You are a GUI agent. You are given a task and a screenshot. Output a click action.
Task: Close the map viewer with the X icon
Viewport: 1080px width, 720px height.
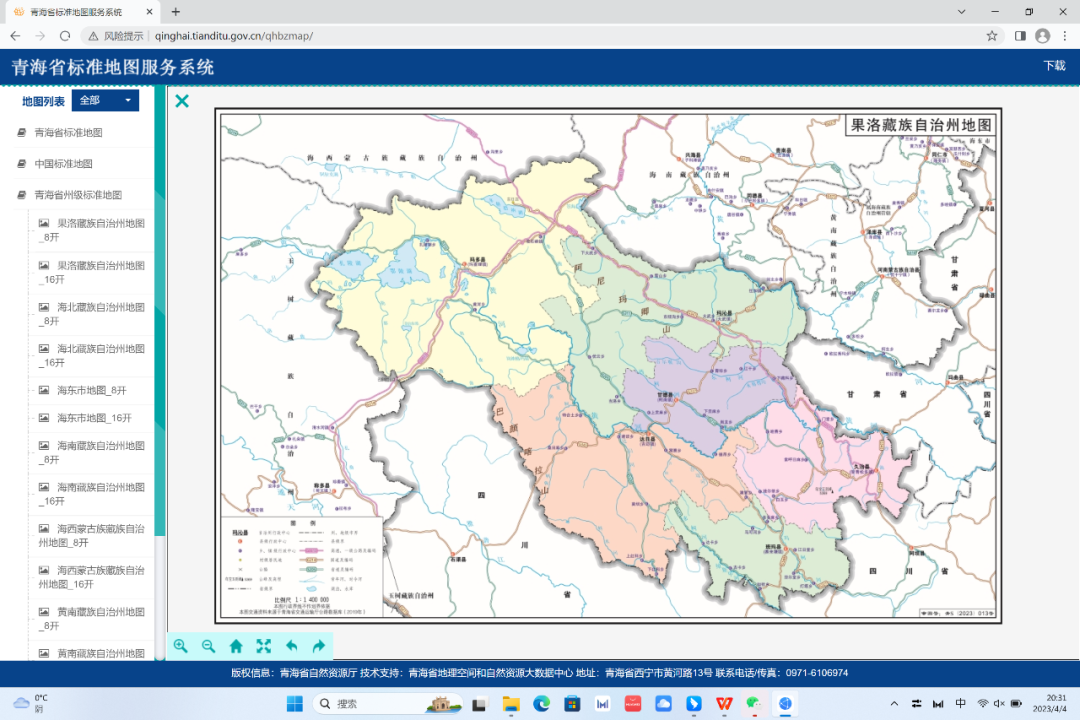click(x=182, y=101)
